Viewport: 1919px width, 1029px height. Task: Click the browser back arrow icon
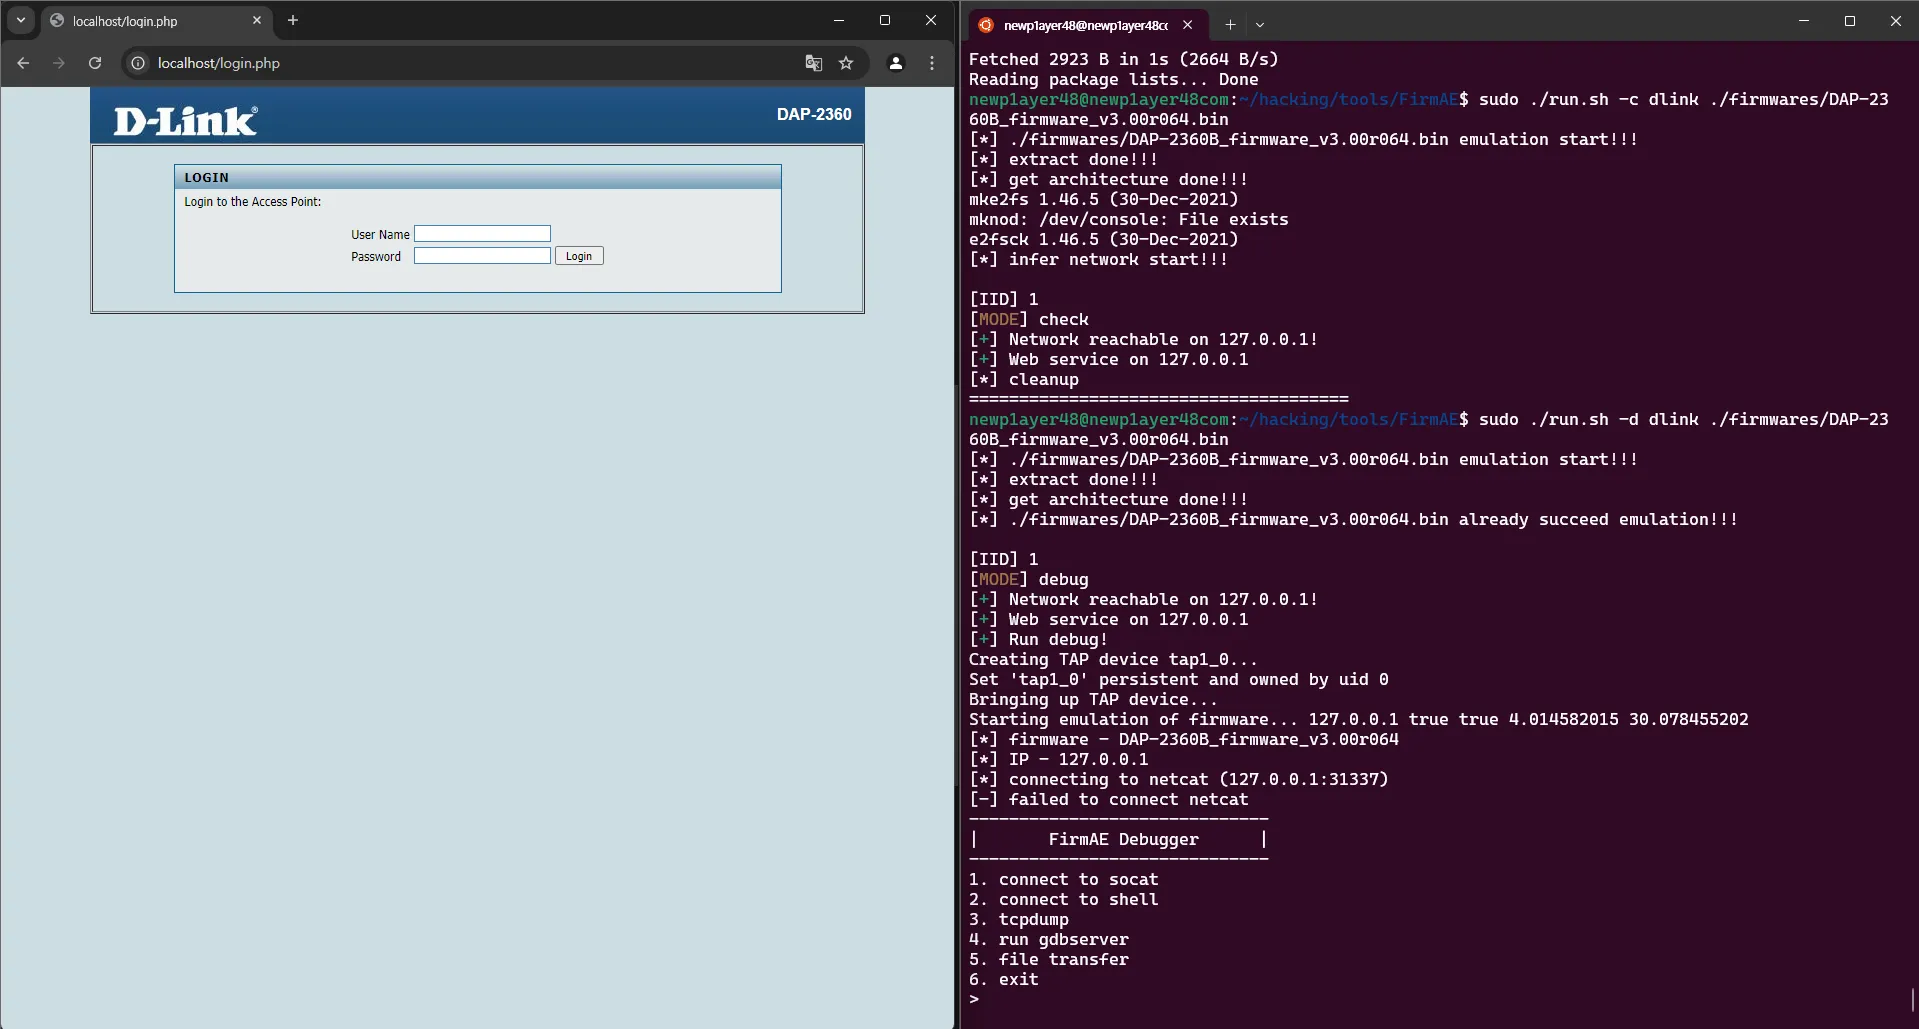(23, 63)
